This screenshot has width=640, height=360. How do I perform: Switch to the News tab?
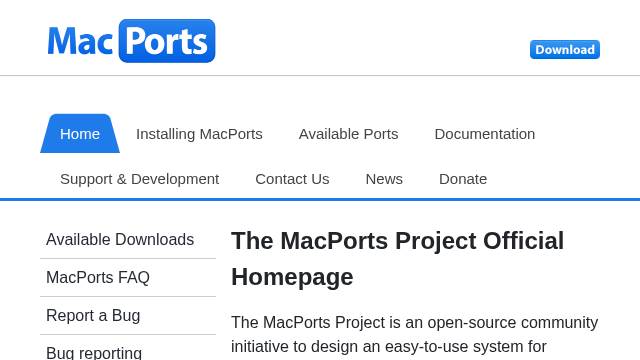[x=384, y=179]
